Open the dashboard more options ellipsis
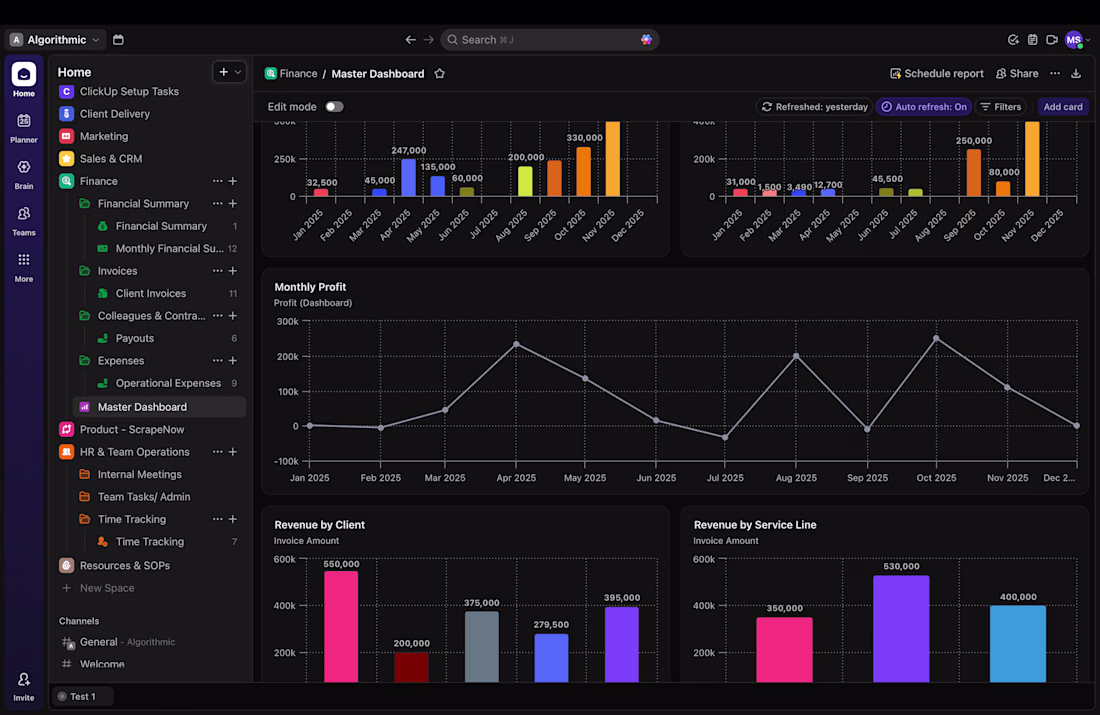Screen dimensions: 1100x715 coord(1054,74)
